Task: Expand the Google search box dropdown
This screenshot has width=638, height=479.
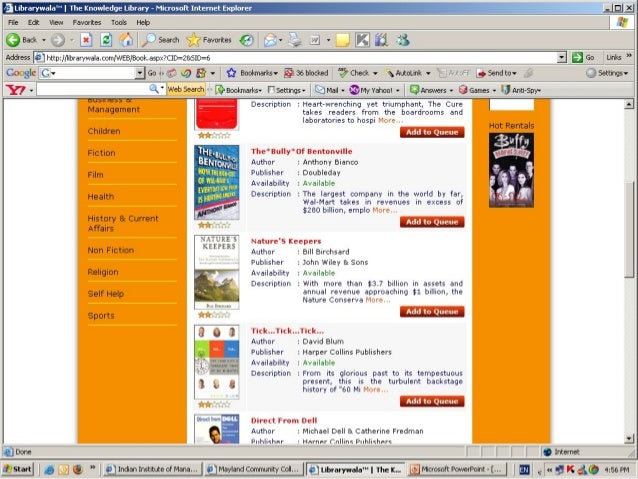Action: click(139, 73)
